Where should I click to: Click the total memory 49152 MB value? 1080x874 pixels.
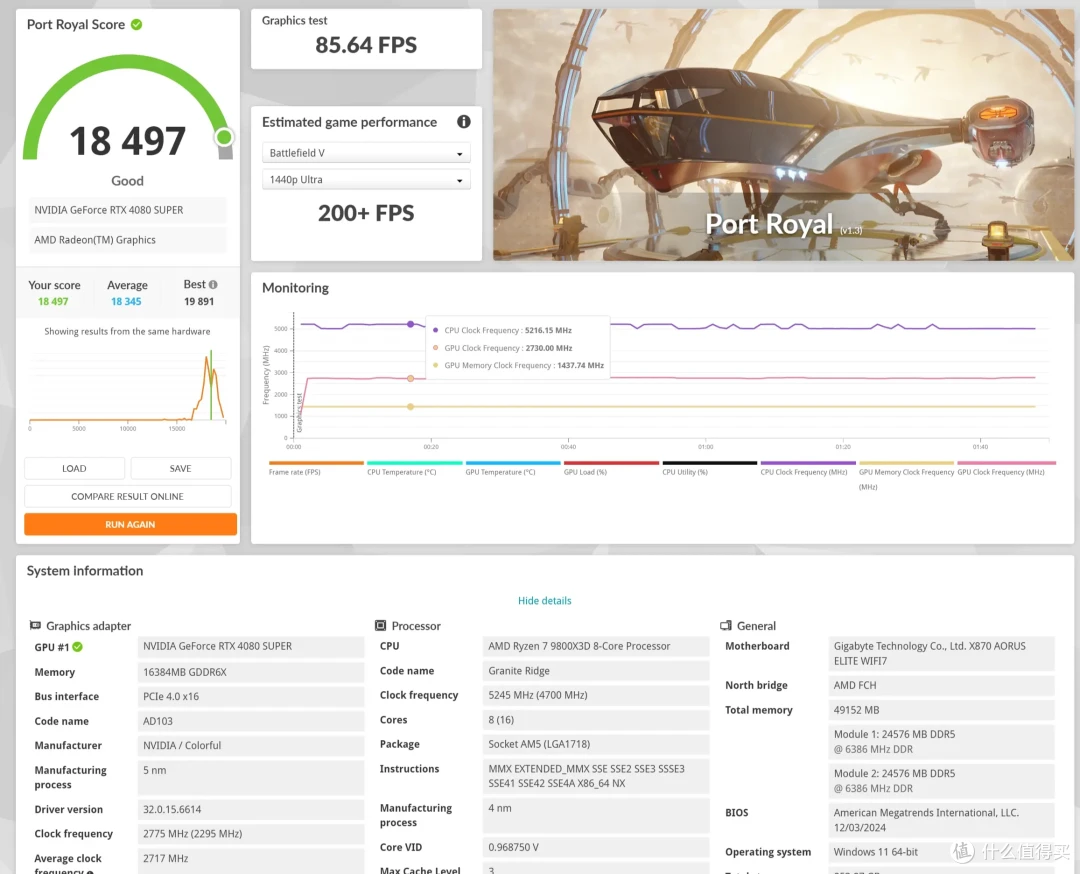[941, 710]
